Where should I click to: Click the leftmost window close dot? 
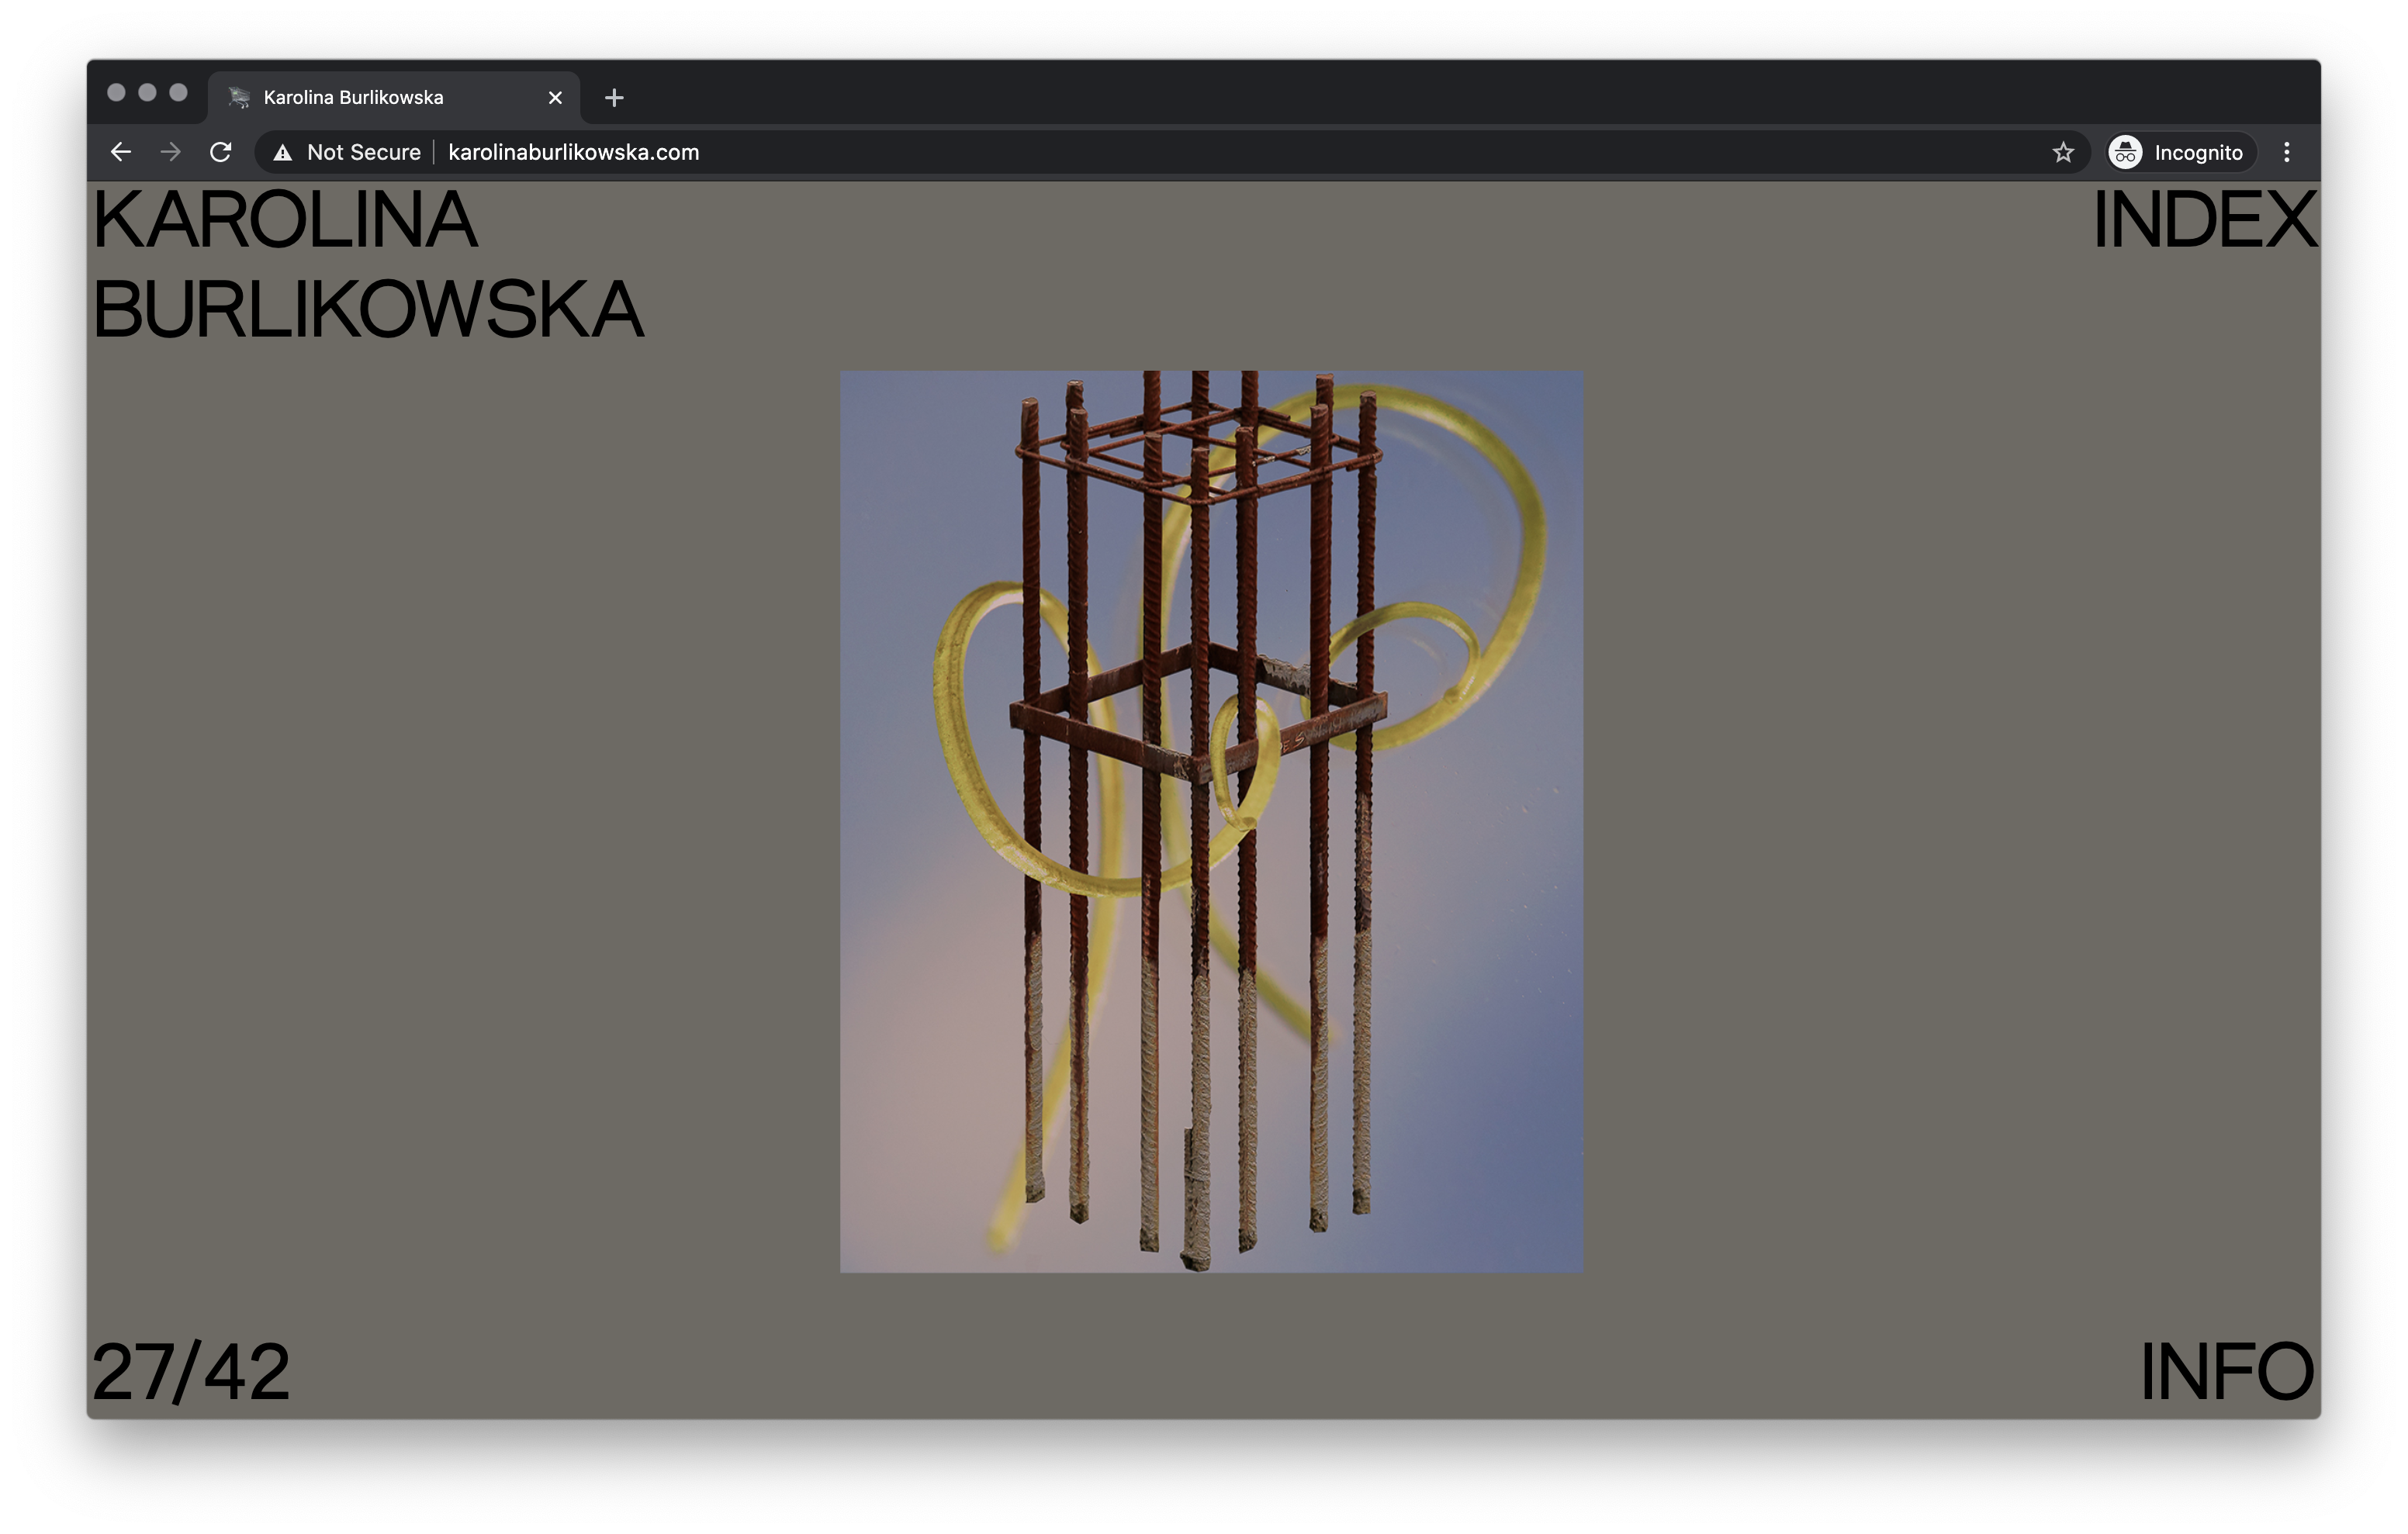point(116,93)
